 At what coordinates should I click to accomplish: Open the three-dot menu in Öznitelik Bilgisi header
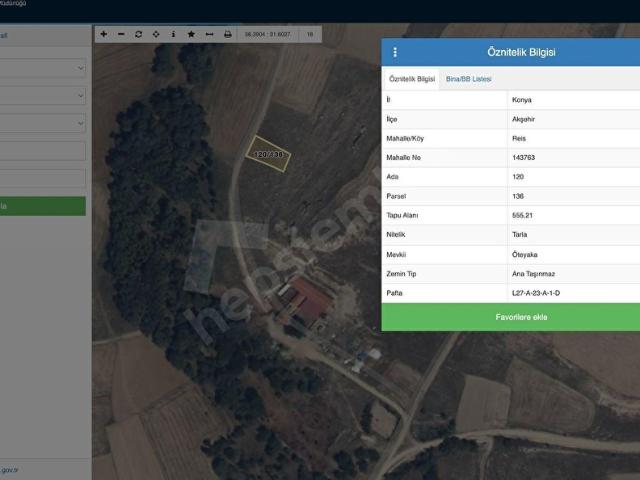click(x=395, y=52)
